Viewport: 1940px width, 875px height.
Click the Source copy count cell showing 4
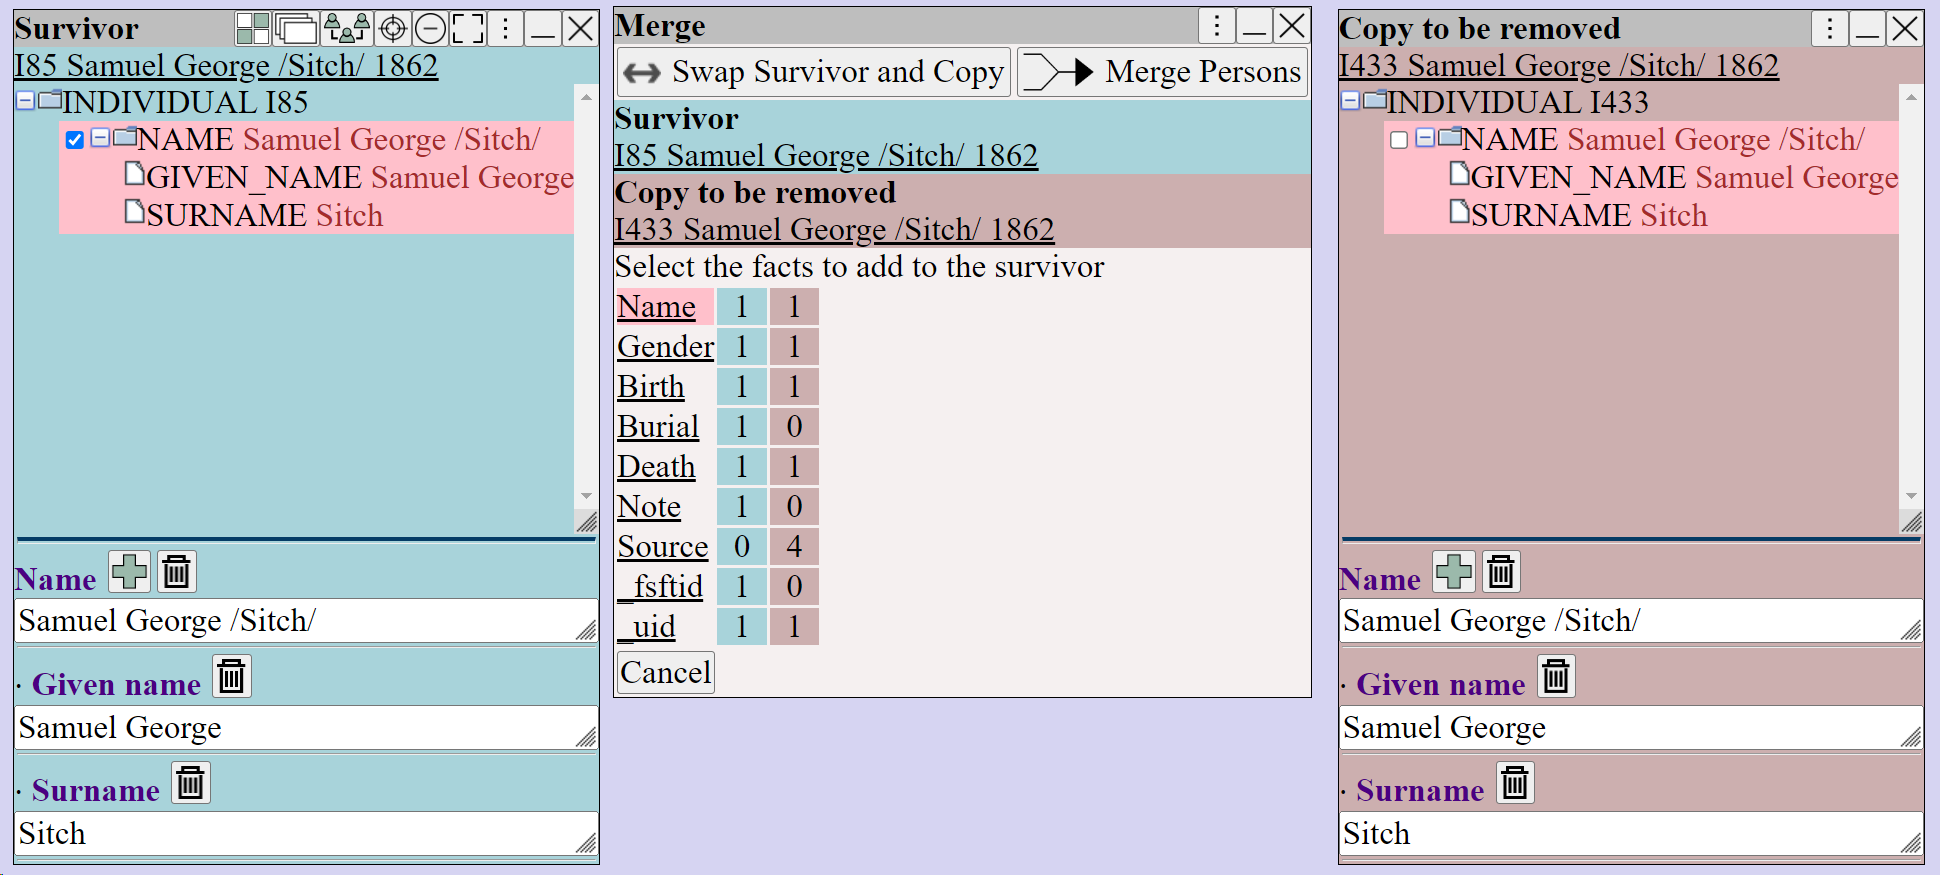coord(794,547)
